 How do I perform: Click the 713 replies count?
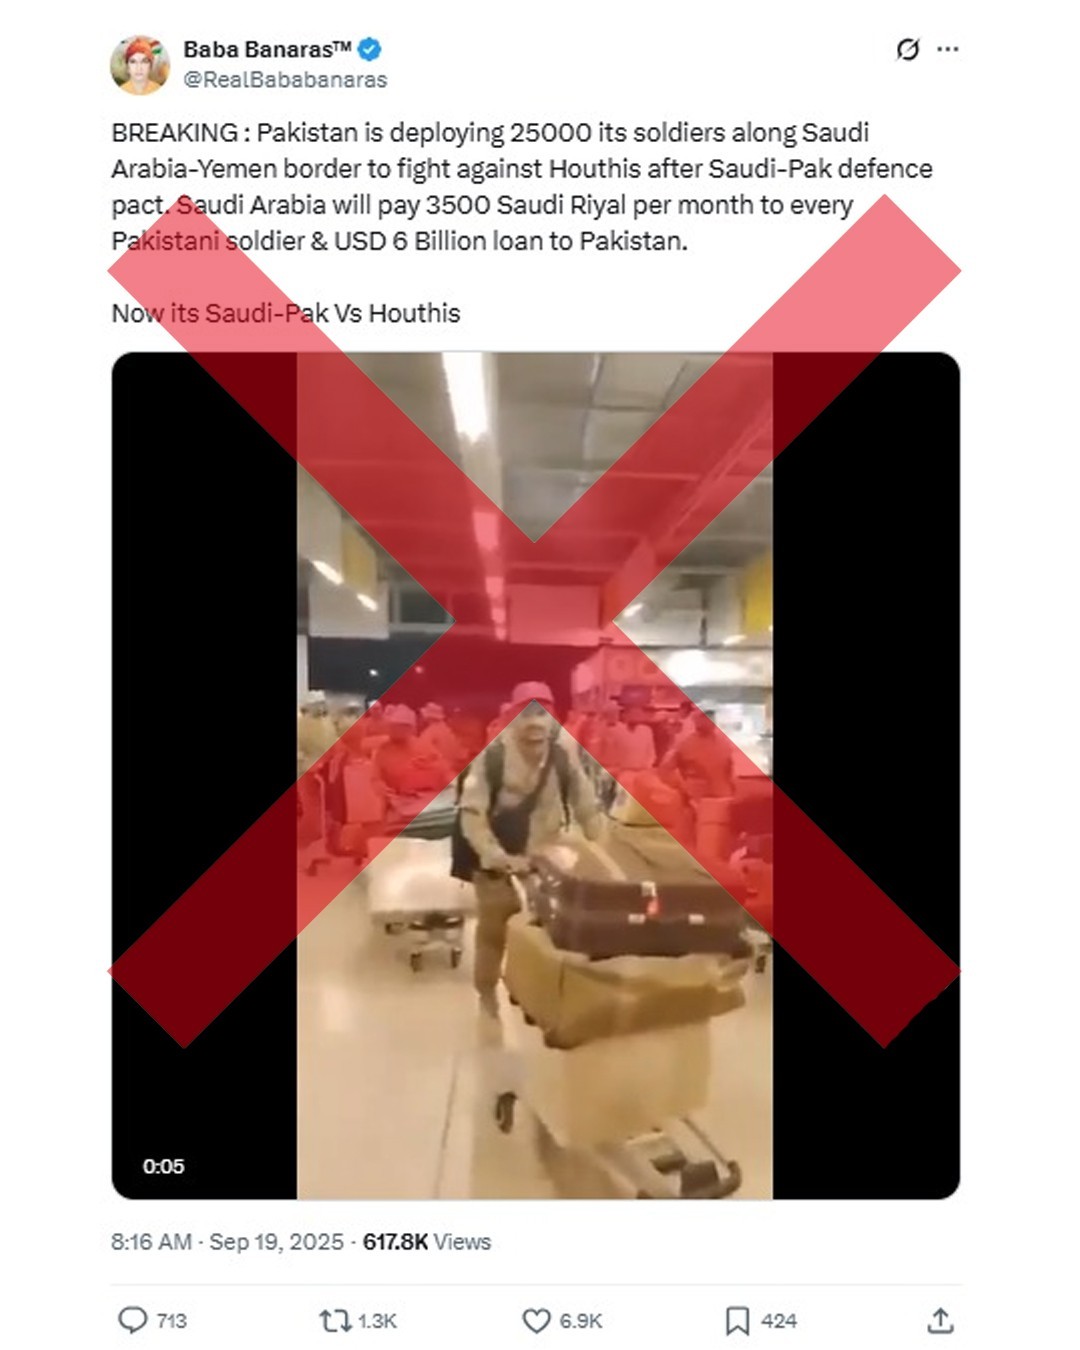pos(172,1321)
